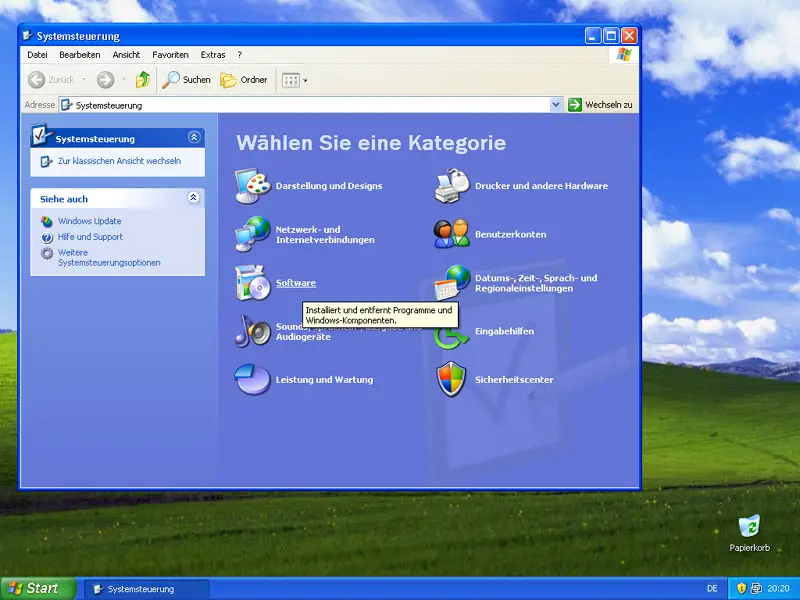The height and width of the screenshot is (600, 800).
Task: Open the Suchen search tool
Action: pos(186,80)
